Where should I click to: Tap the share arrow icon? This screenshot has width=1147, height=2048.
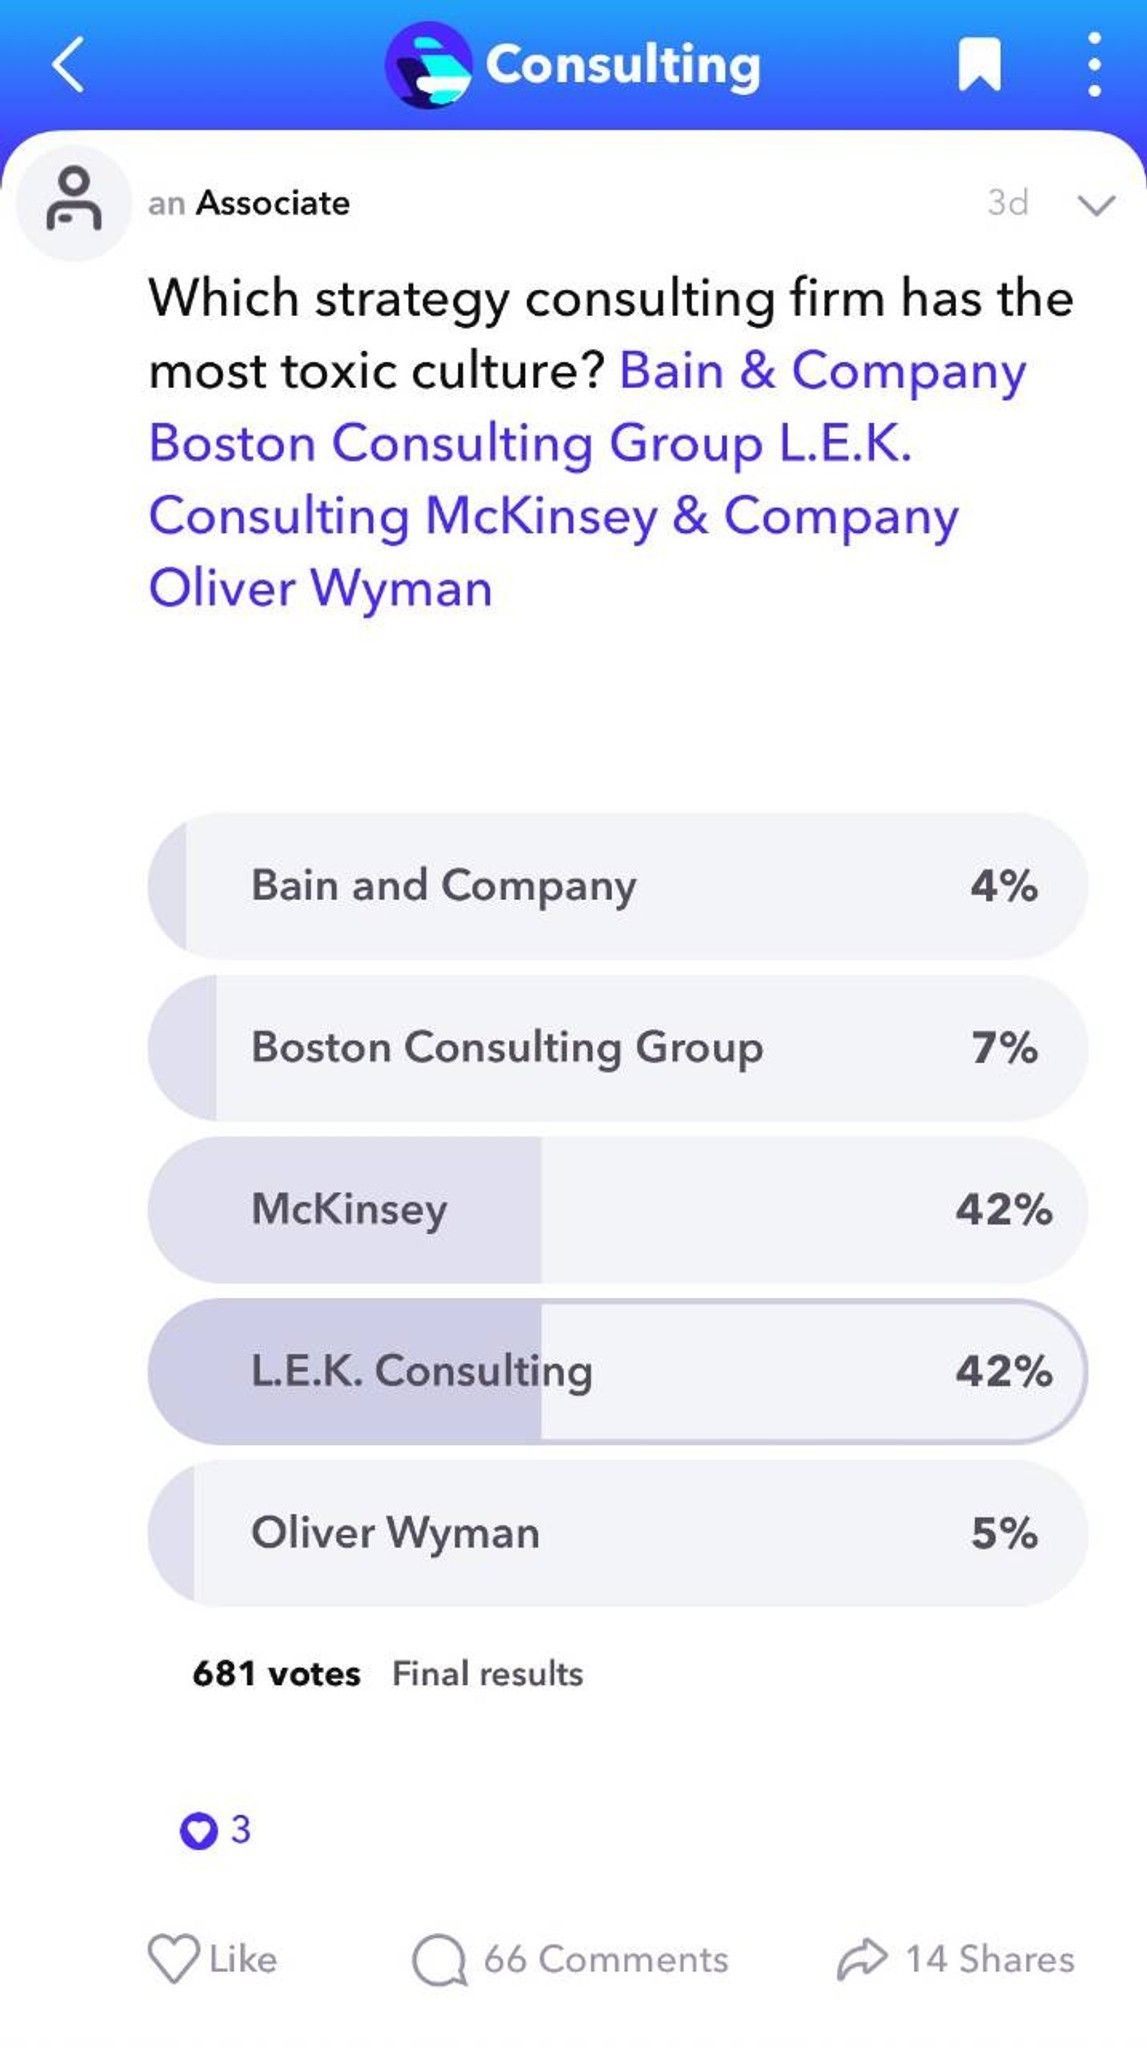[x=862, y=1957]
